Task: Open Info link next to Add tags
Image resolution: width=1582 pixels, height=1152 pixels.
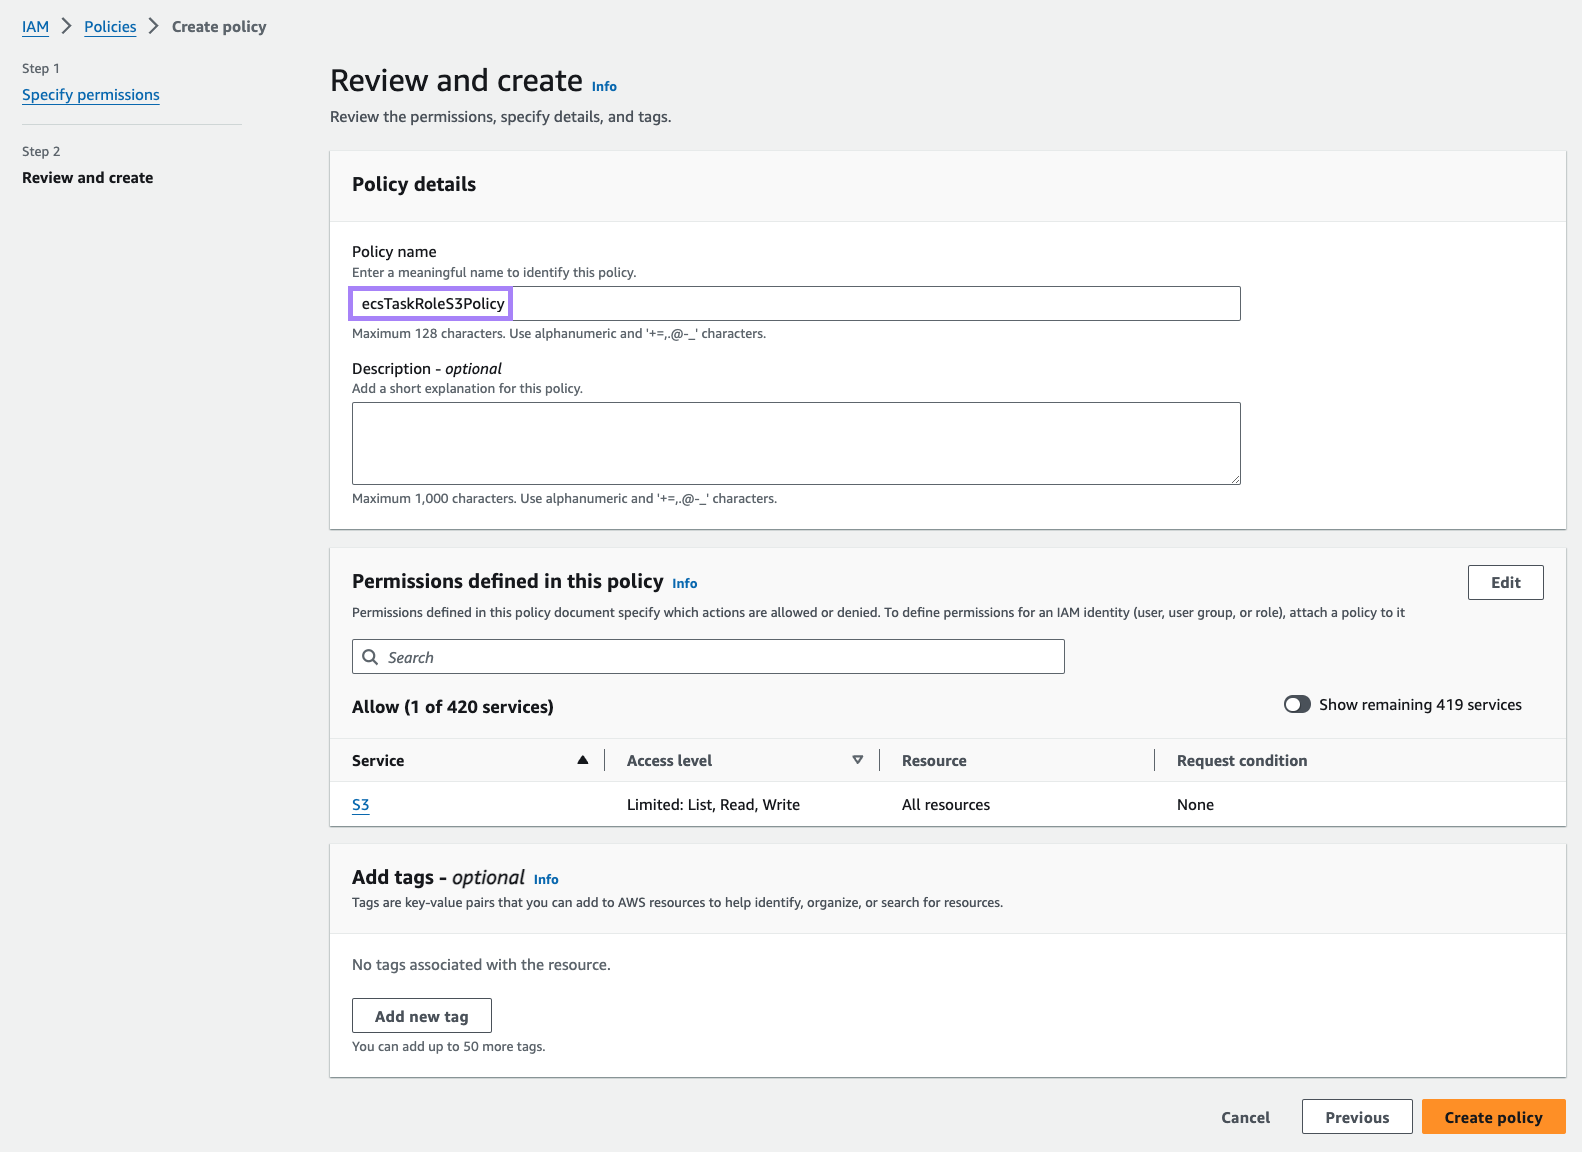Action: coord(545,879)
